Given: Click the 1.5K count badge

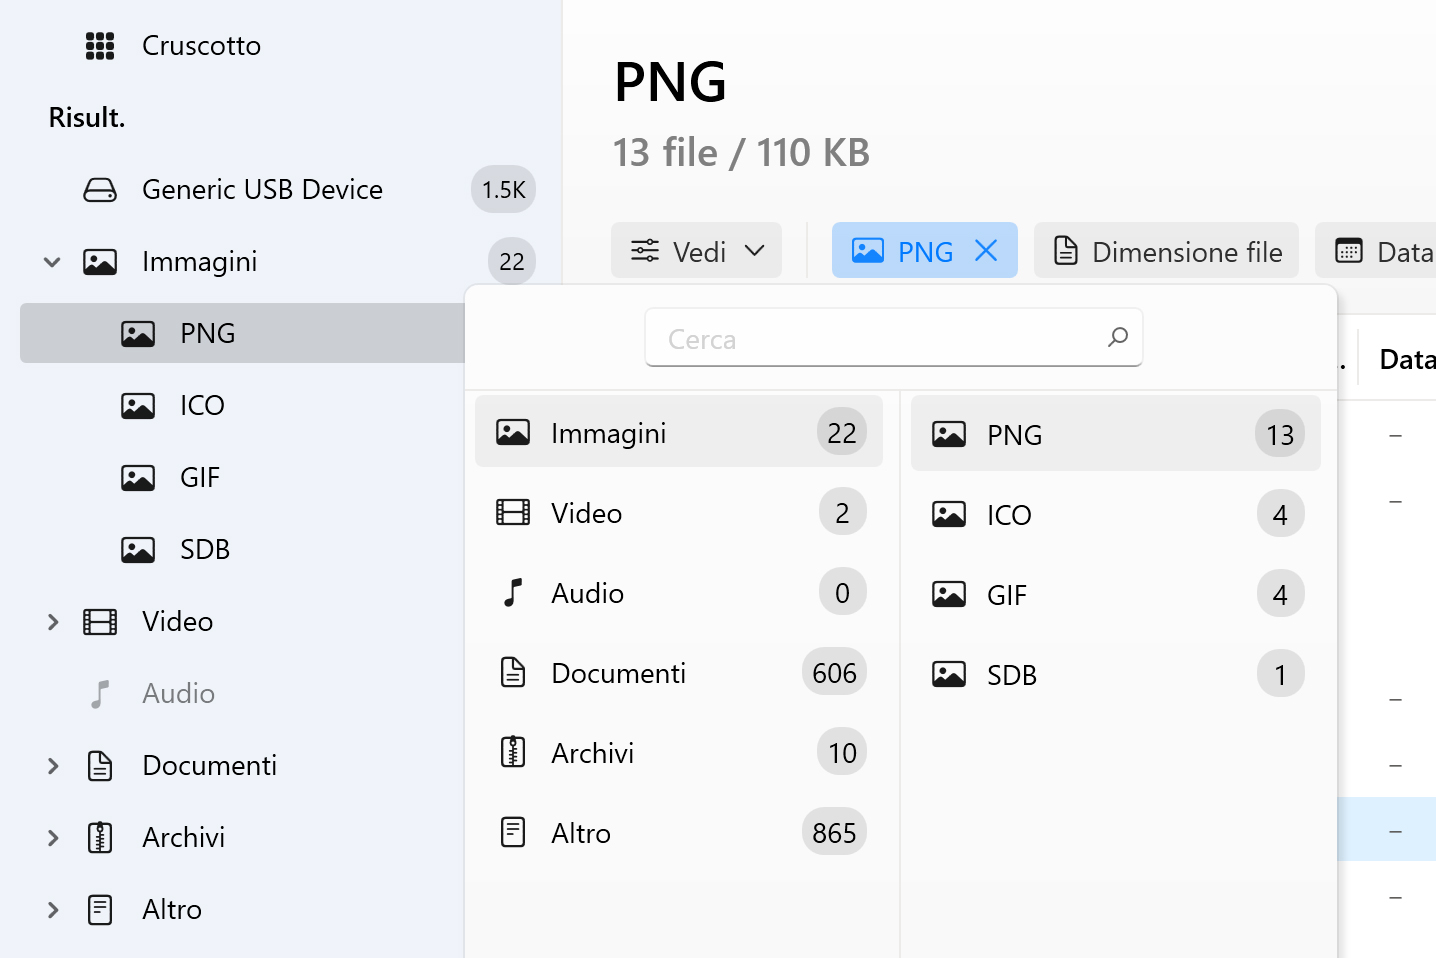Looking at the screenshot, I should [x=503, y=190].
